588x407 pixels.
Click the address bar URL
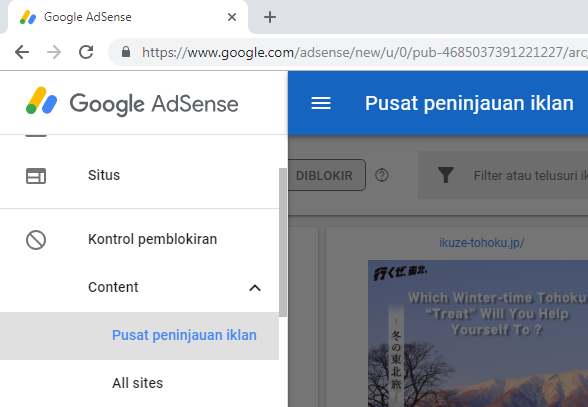tap(364, 52)
